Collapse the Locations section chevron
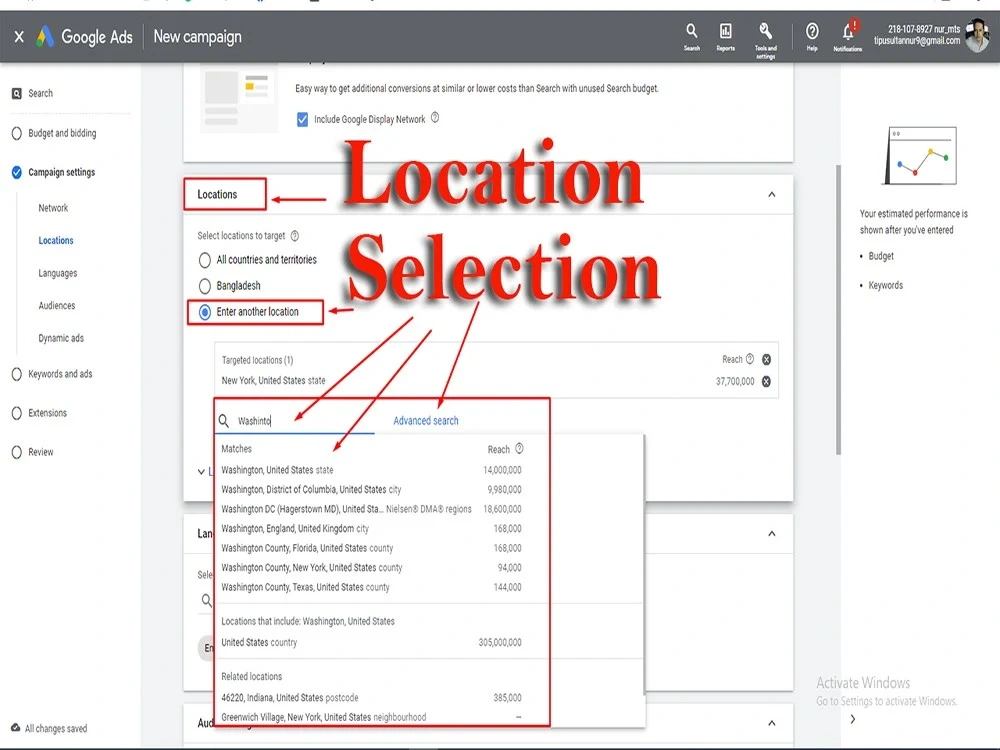This screenshot has width=1000, height=750. click(x=772, y=195)
